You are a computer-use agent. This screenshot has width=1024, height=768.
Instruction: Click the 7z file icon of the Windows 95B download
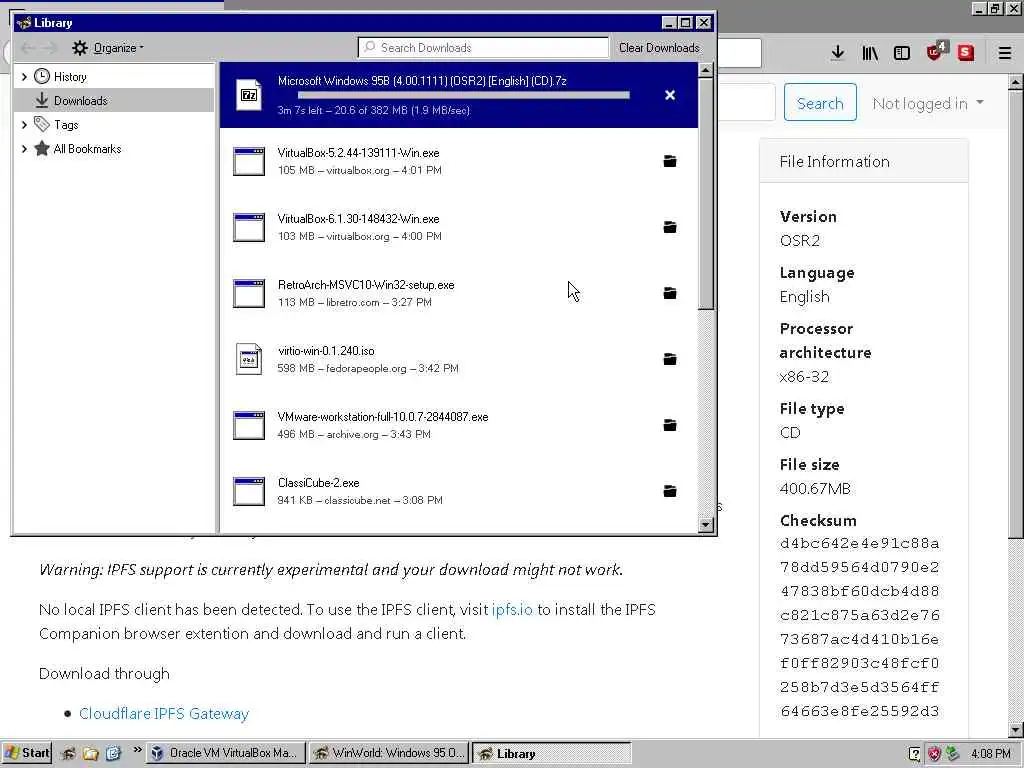click(x=249, y=95)
